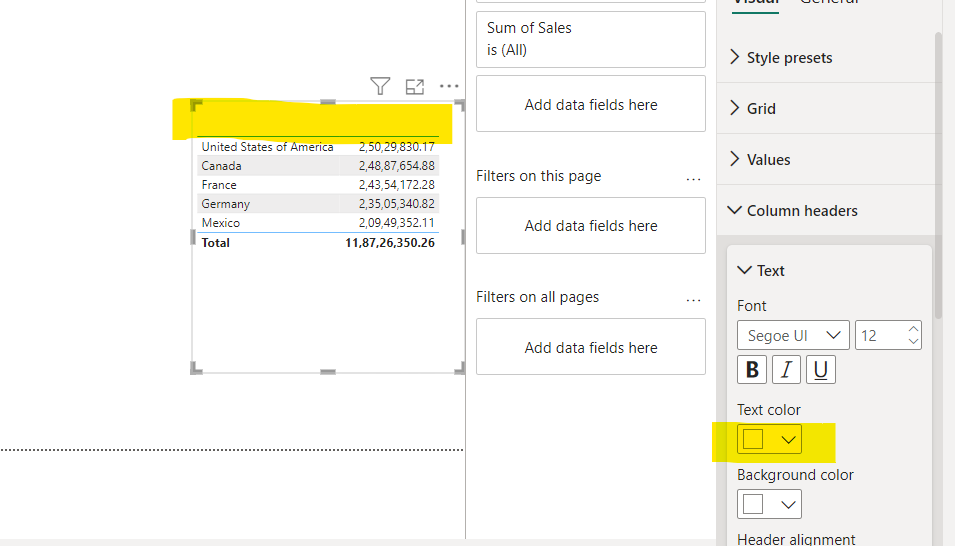The image size is (955, 546).
Task: Click the Format pane vertical scrollbar
Action: click(938, 177)
